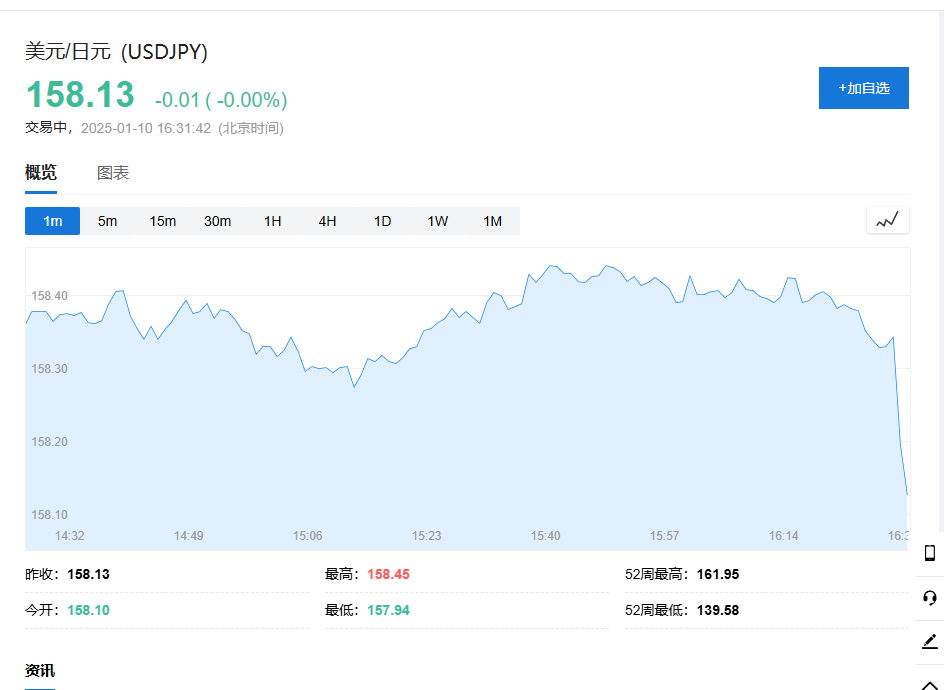Select the 1m interval
Screen dimensions: 944x690
point(52,221)
